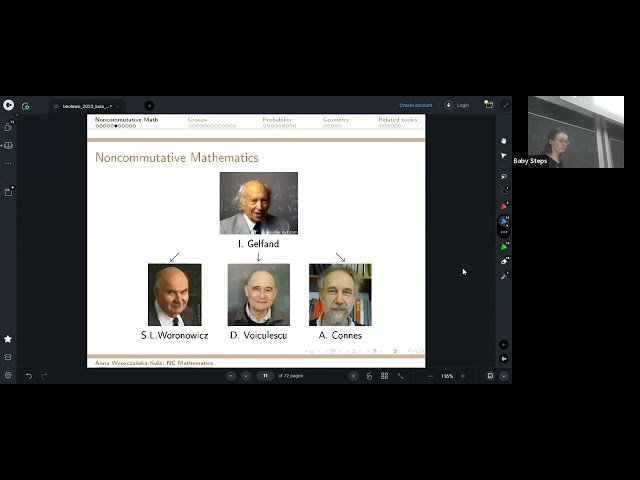The height and width of the screenshot is (480, 640).
Task: Click the favorites star icon
Action: (x=8, y=339)
